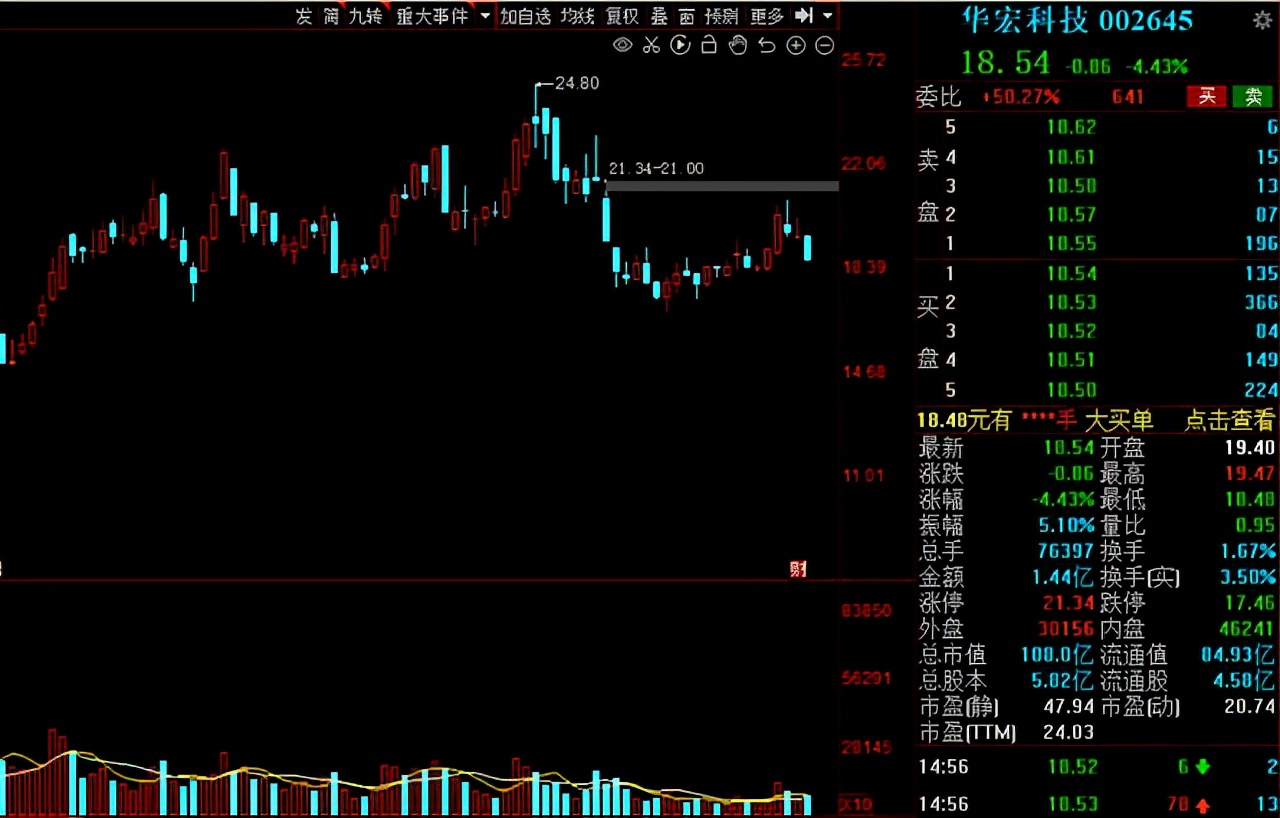Open the 更多 more menu
1280x818 pixels.
click(767, 16)
